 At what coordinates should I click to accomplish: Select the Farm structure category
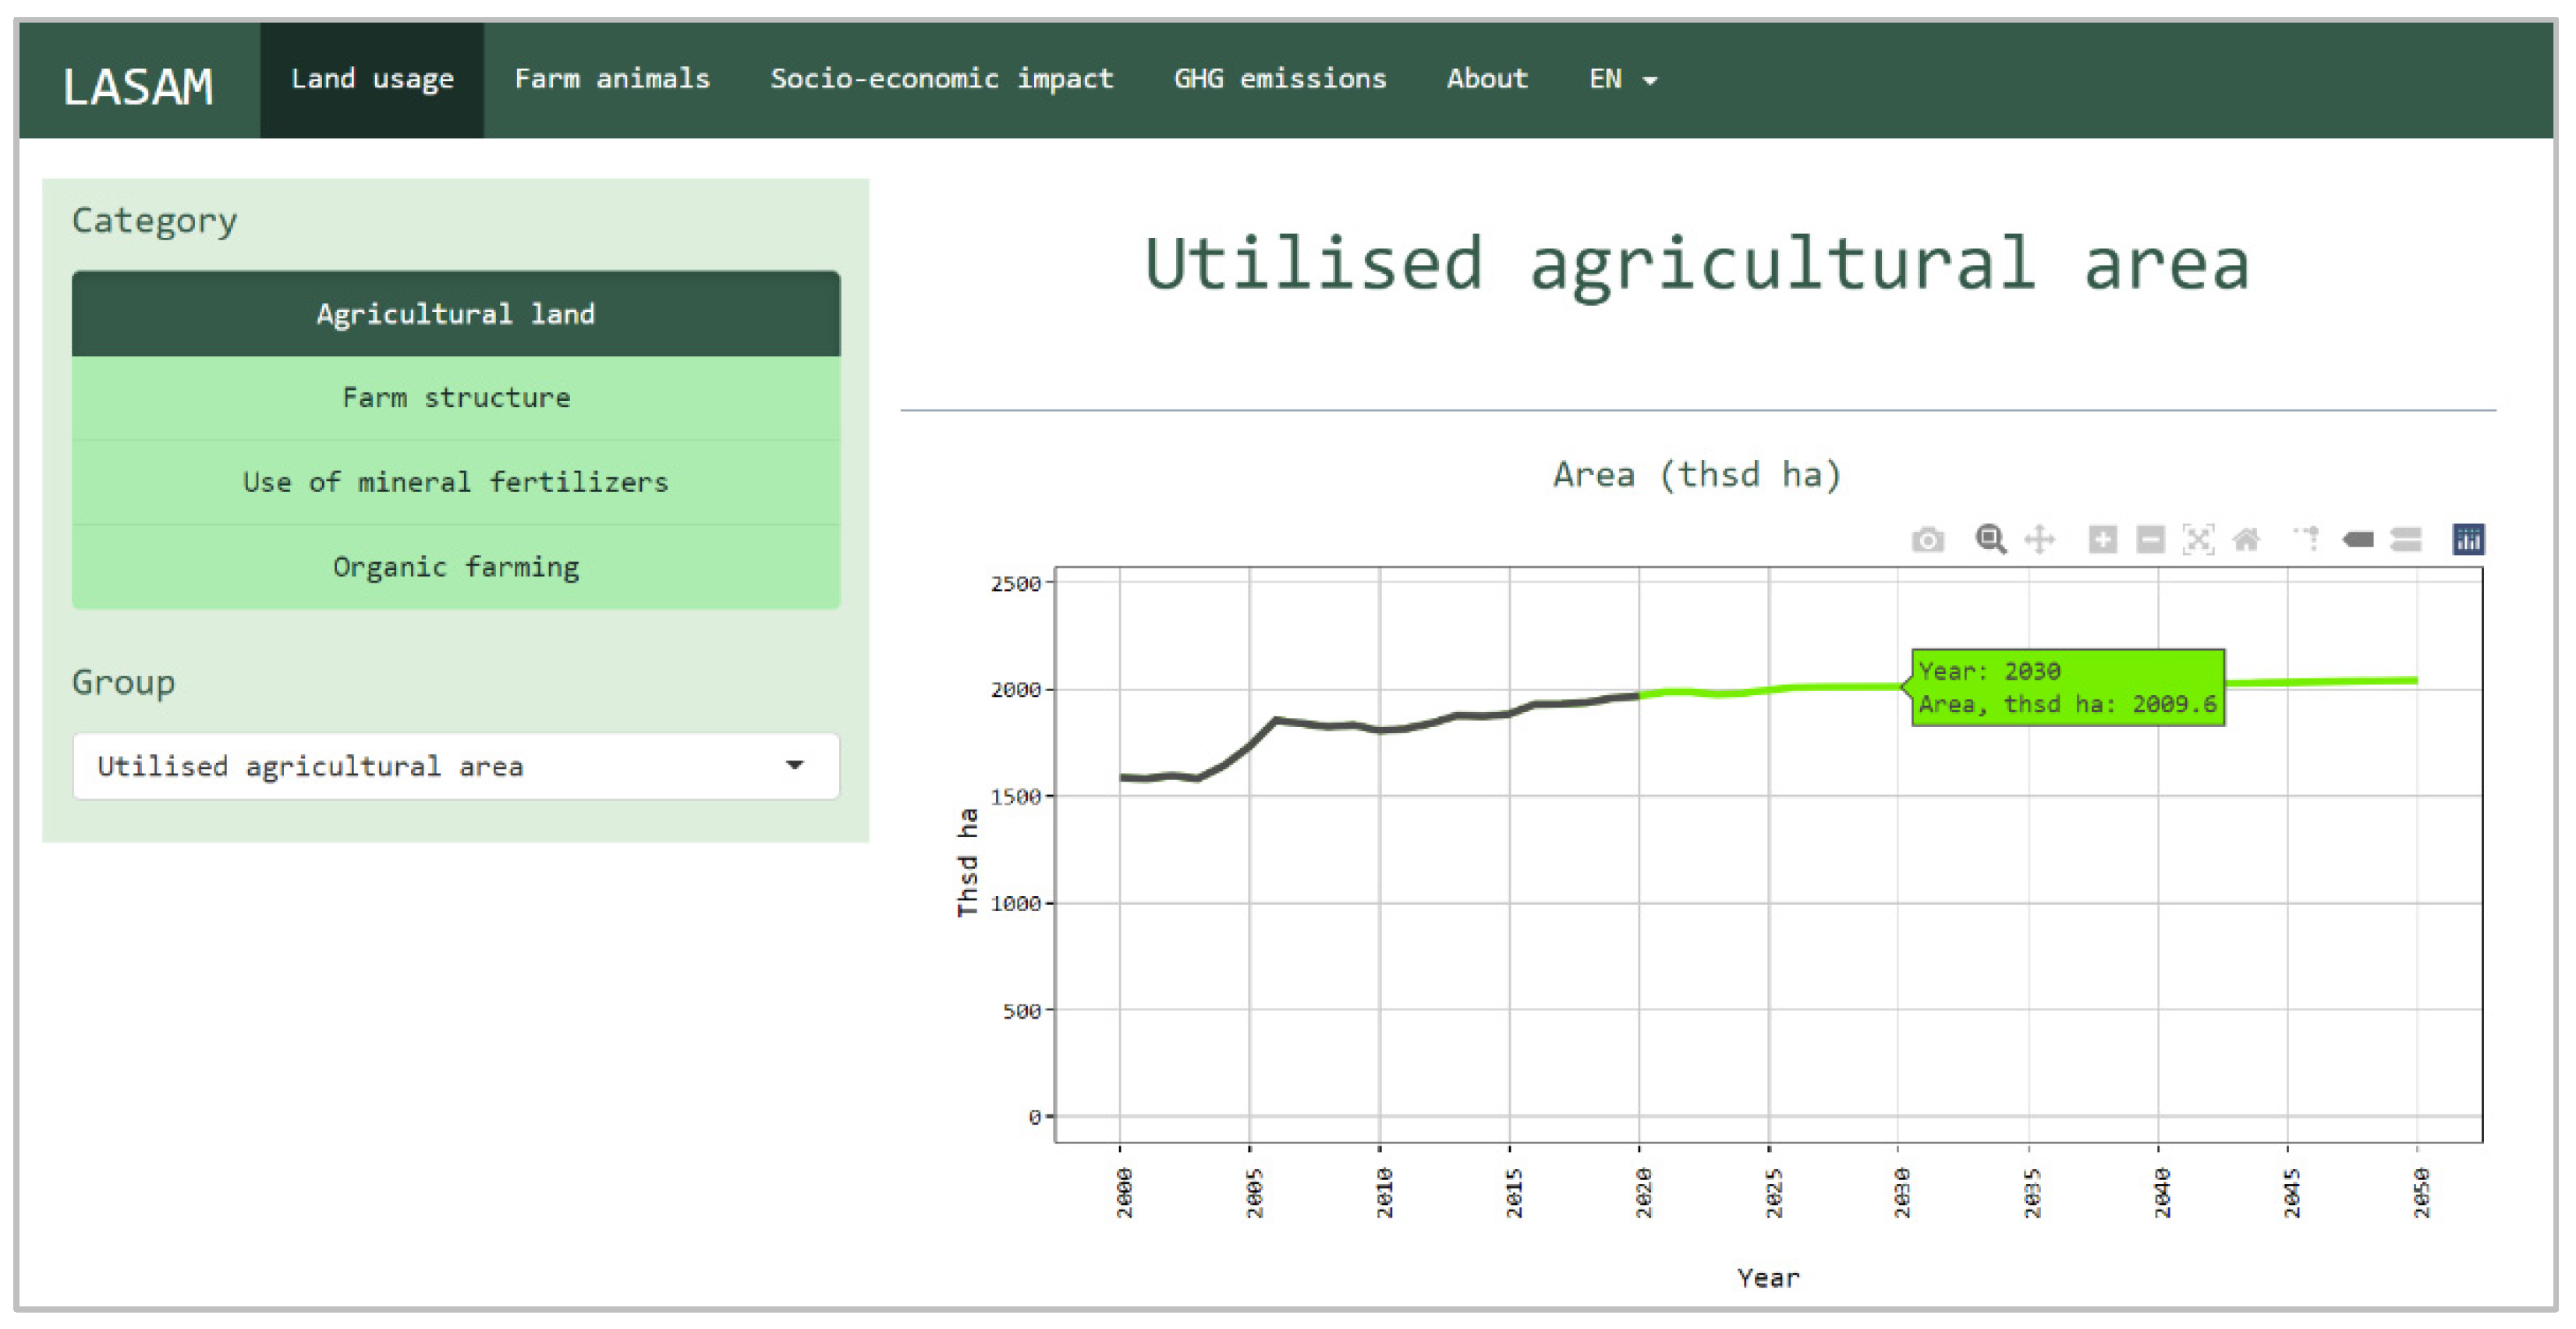456,398
